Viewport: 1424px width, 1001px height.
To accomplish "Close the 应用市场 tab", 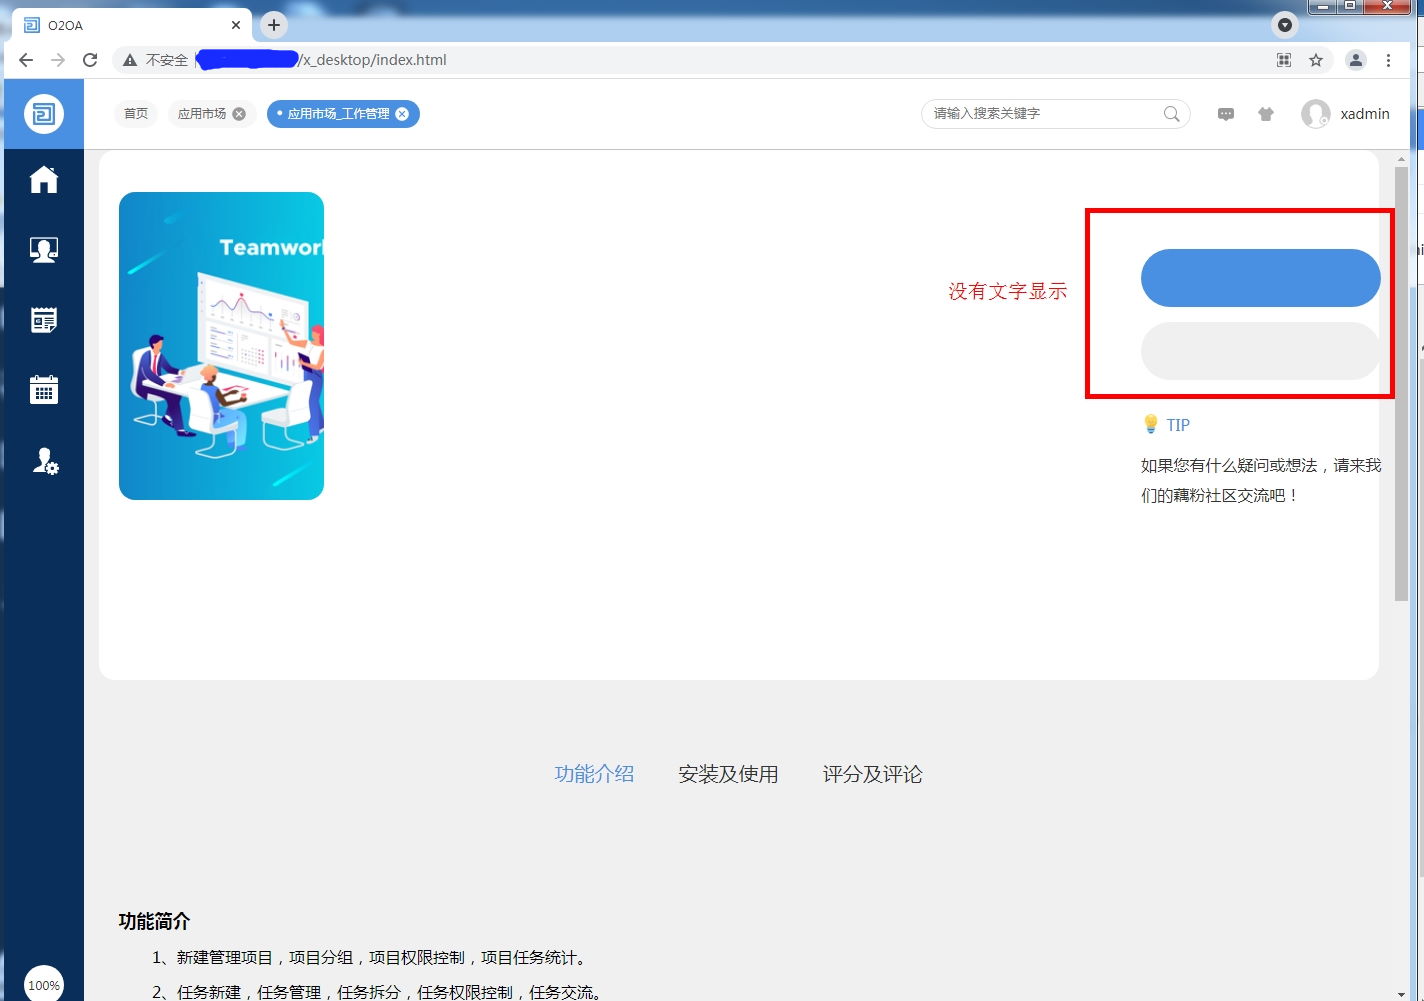I will pyautogui.click(x=239, y=114).
